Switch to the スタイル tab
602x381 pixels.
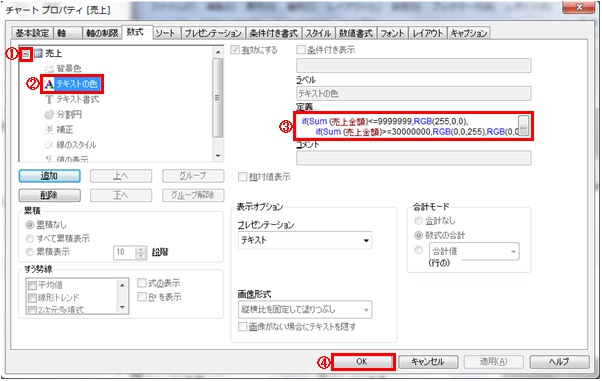(x=318, y=33)
